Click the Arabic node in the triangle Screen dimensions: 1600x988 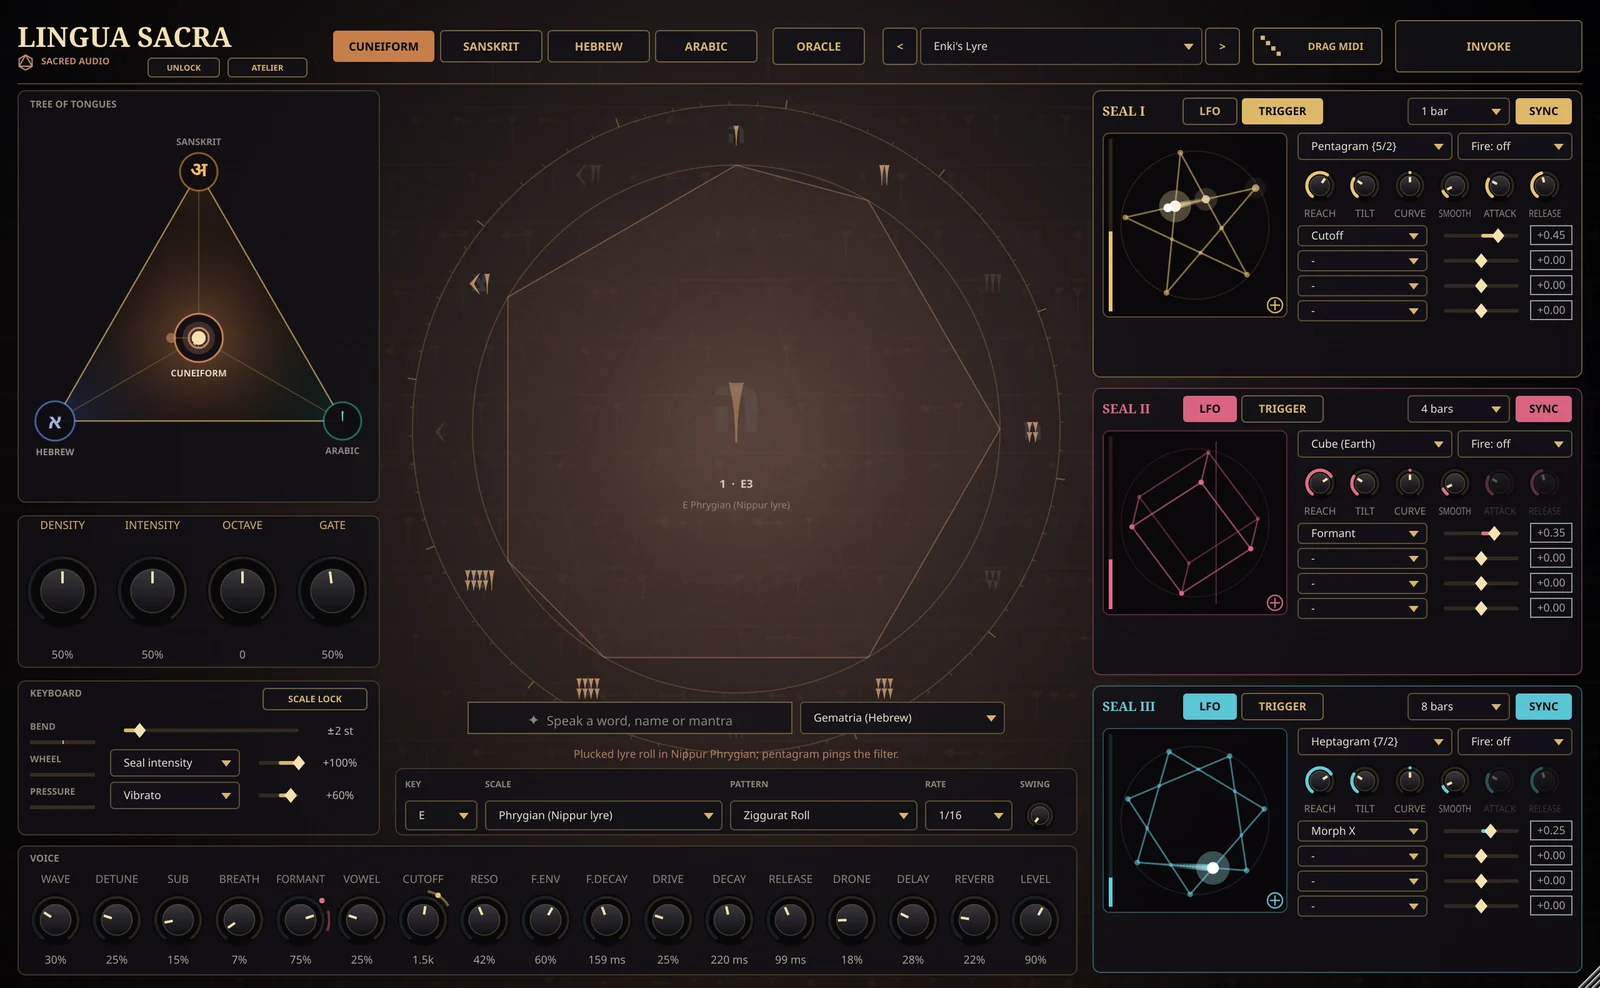click(342, 420)
